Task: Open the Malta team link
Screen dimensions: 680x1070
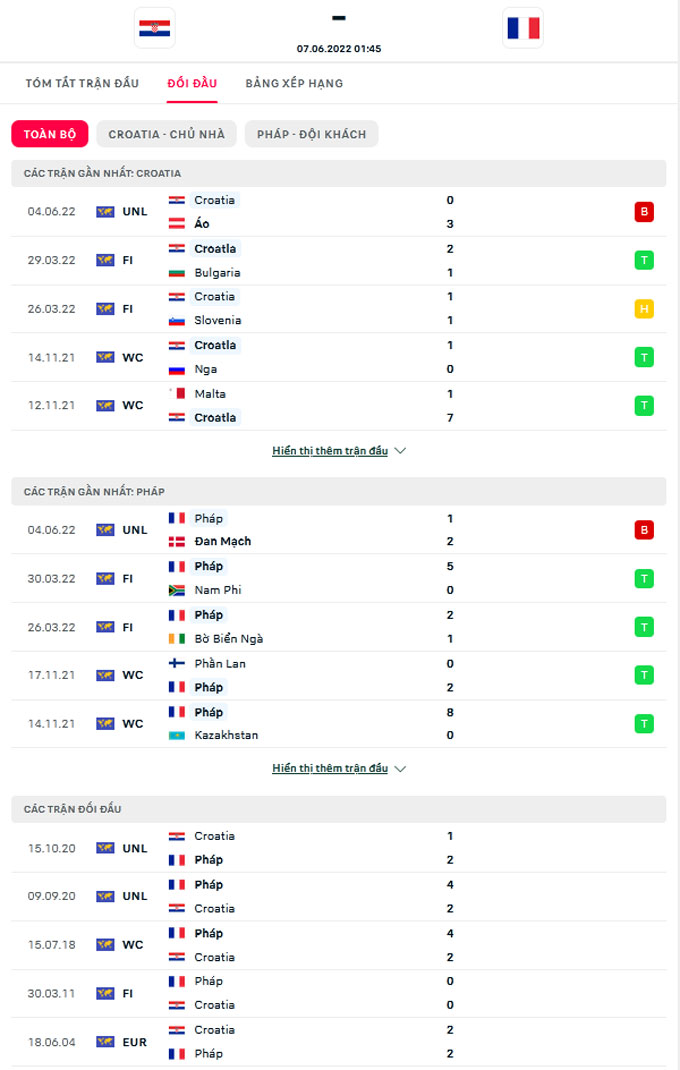Action: (x=212, y=394)
